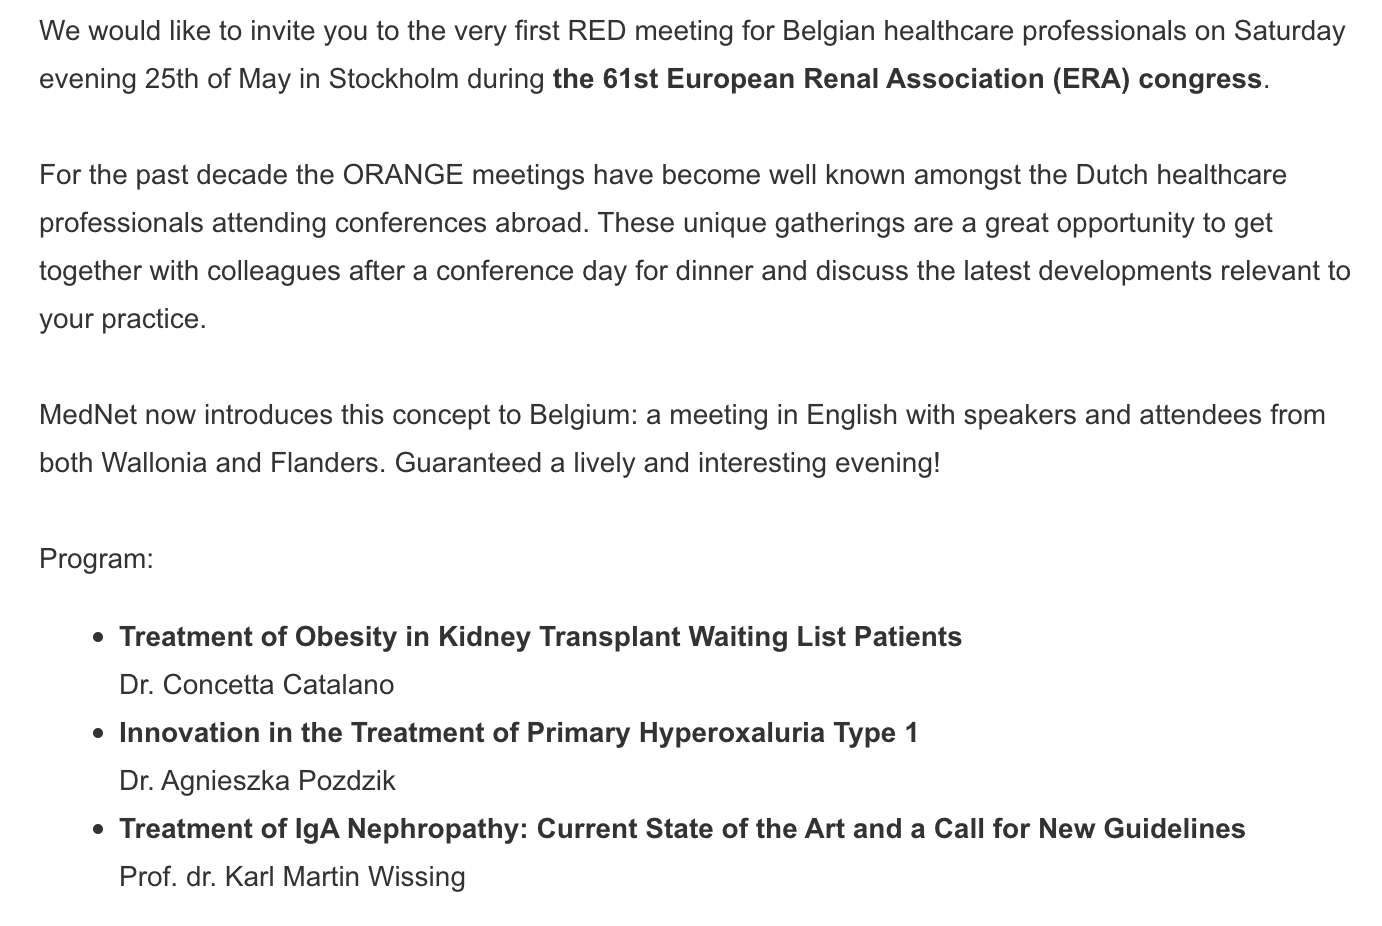Click the "Program:" heading

(x=96, y=559)
